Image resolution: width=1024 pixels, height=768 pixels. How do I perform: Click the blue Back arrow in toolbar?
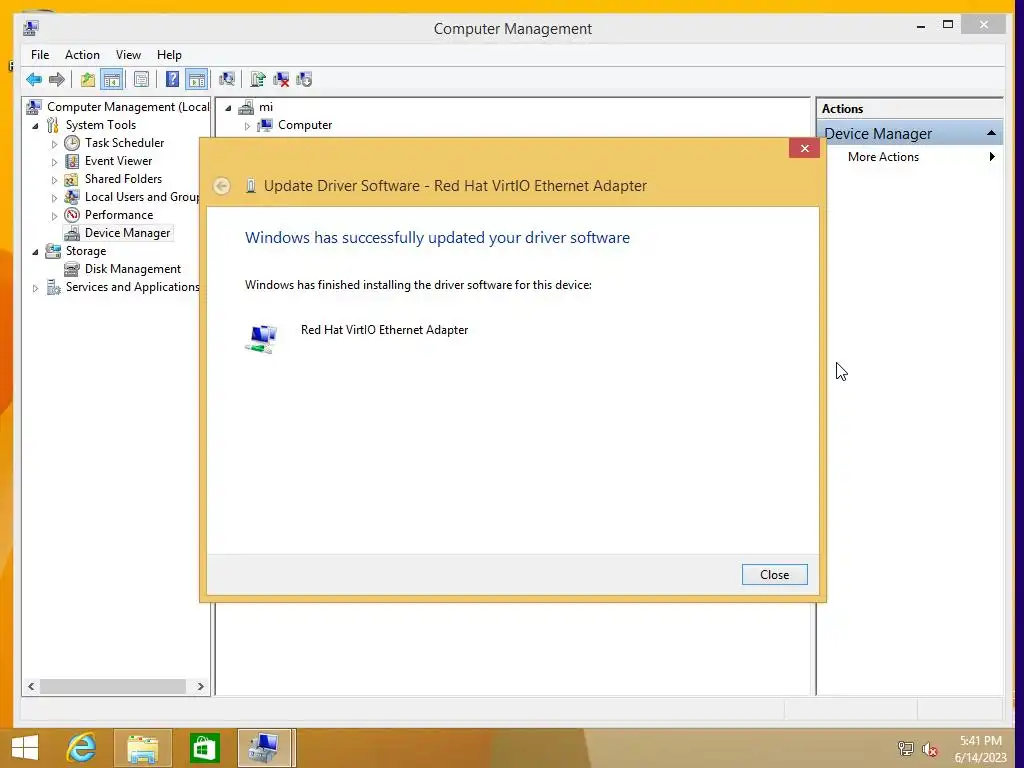(34, 80)
